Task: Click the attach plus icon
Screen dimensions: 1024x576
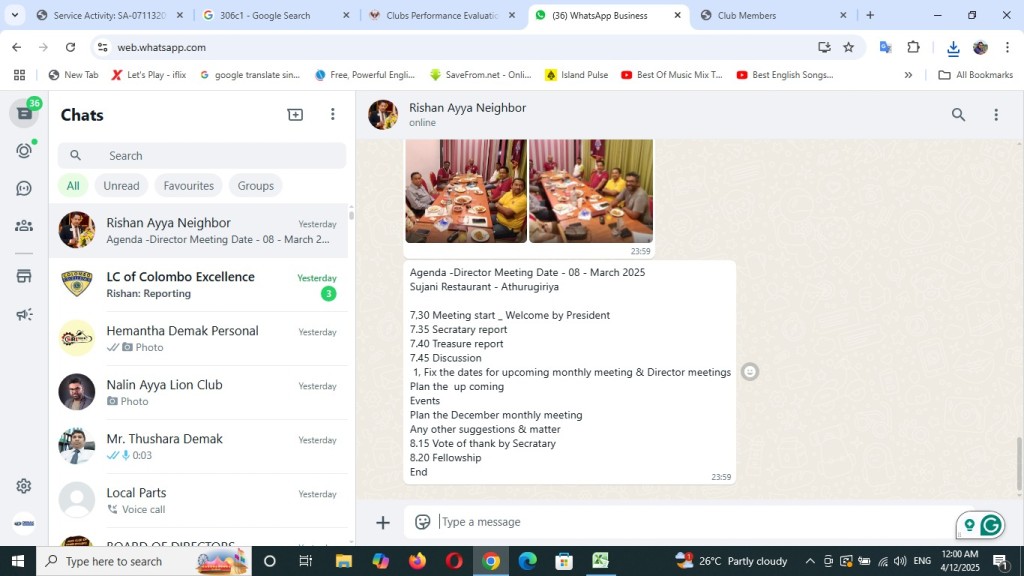Action: coord(383,522)
